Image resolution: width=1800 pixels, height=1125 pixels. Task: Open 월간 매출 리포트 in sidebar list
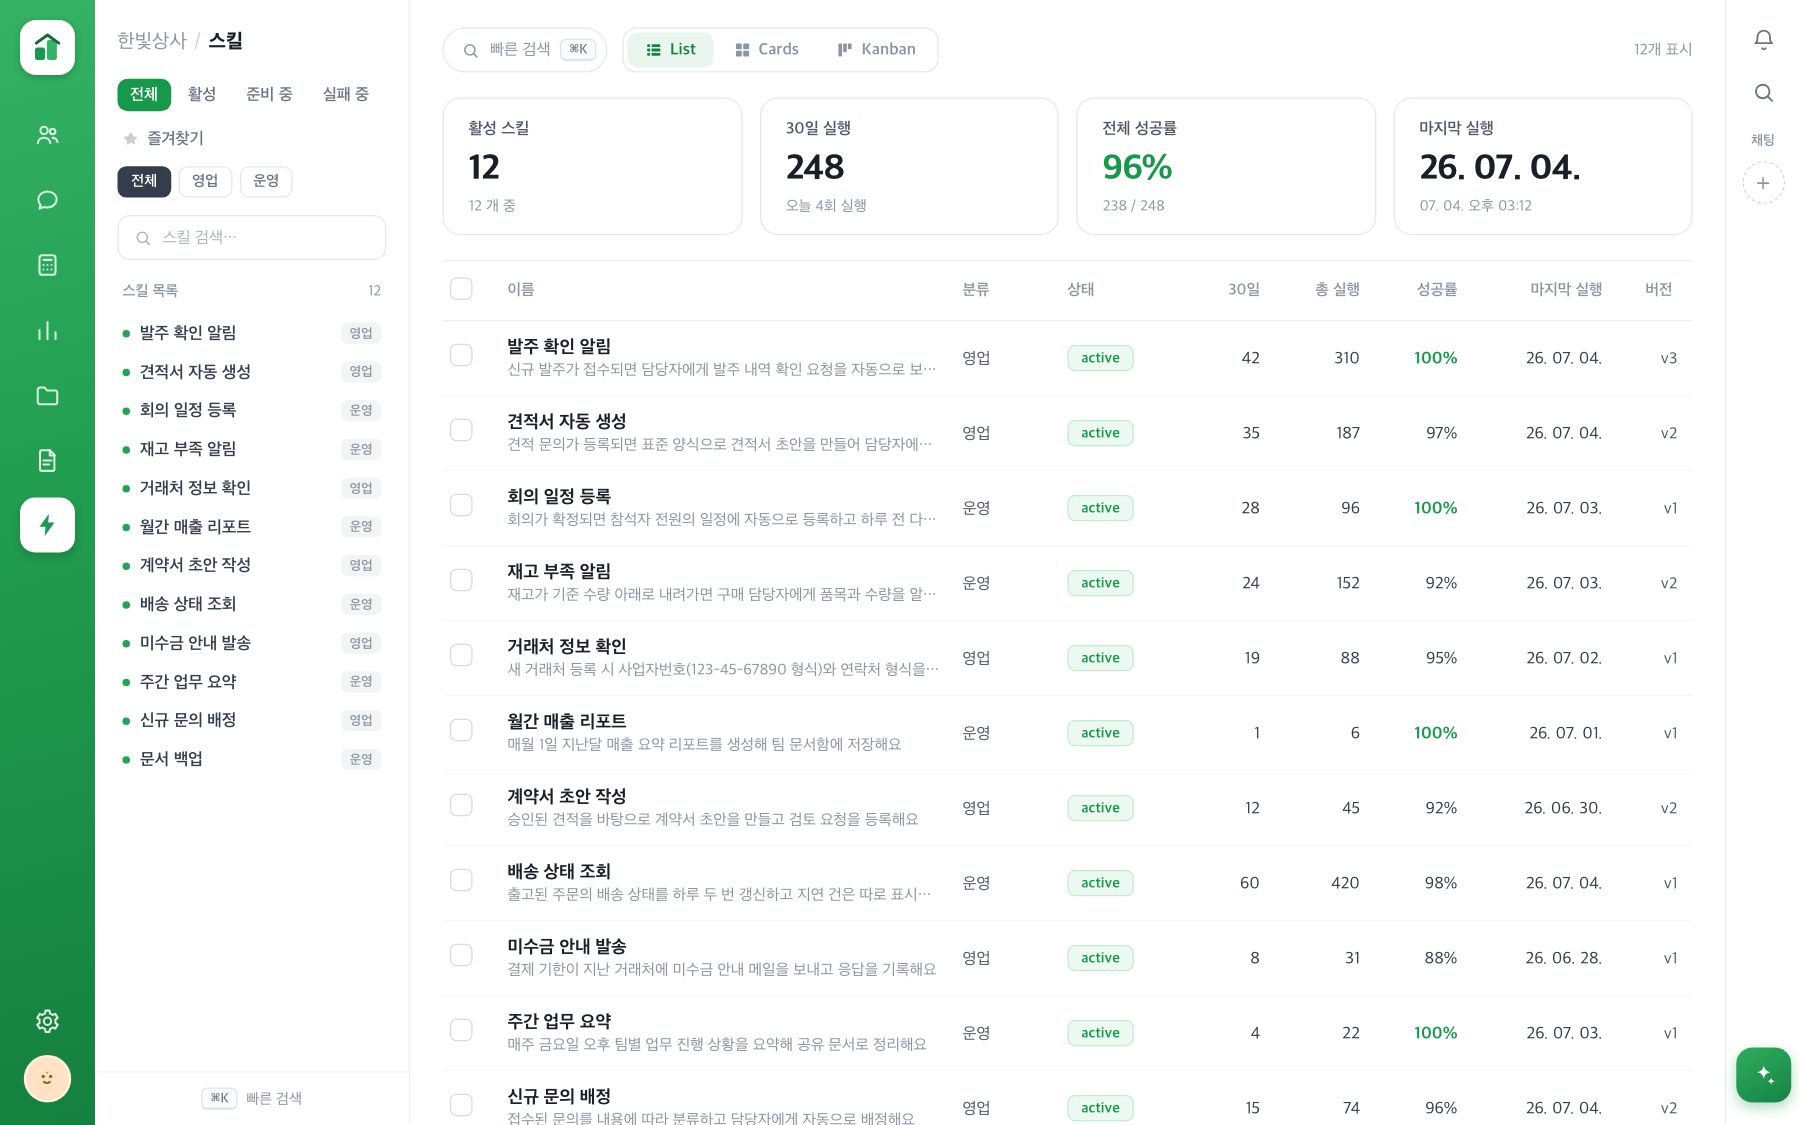[252, 527]
